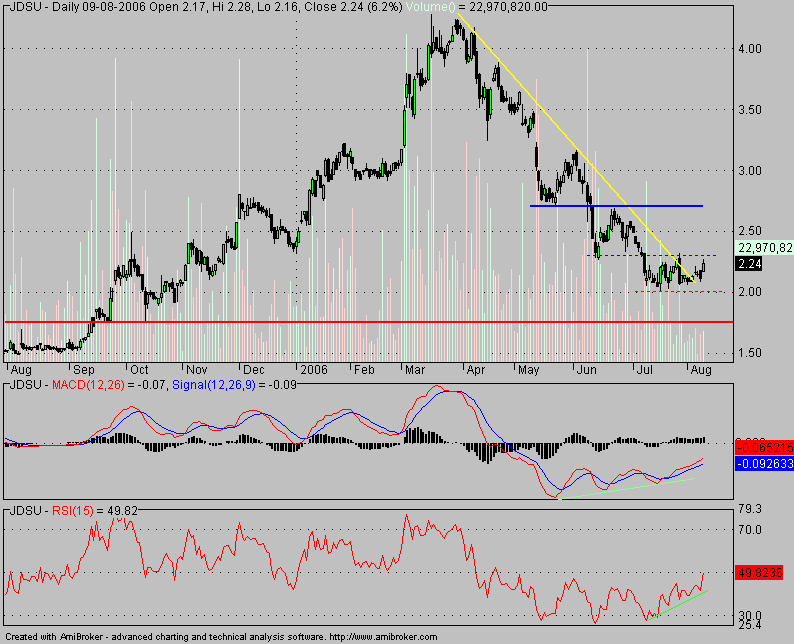Select the solid blue horizontal resistance line

click(616, 206)
